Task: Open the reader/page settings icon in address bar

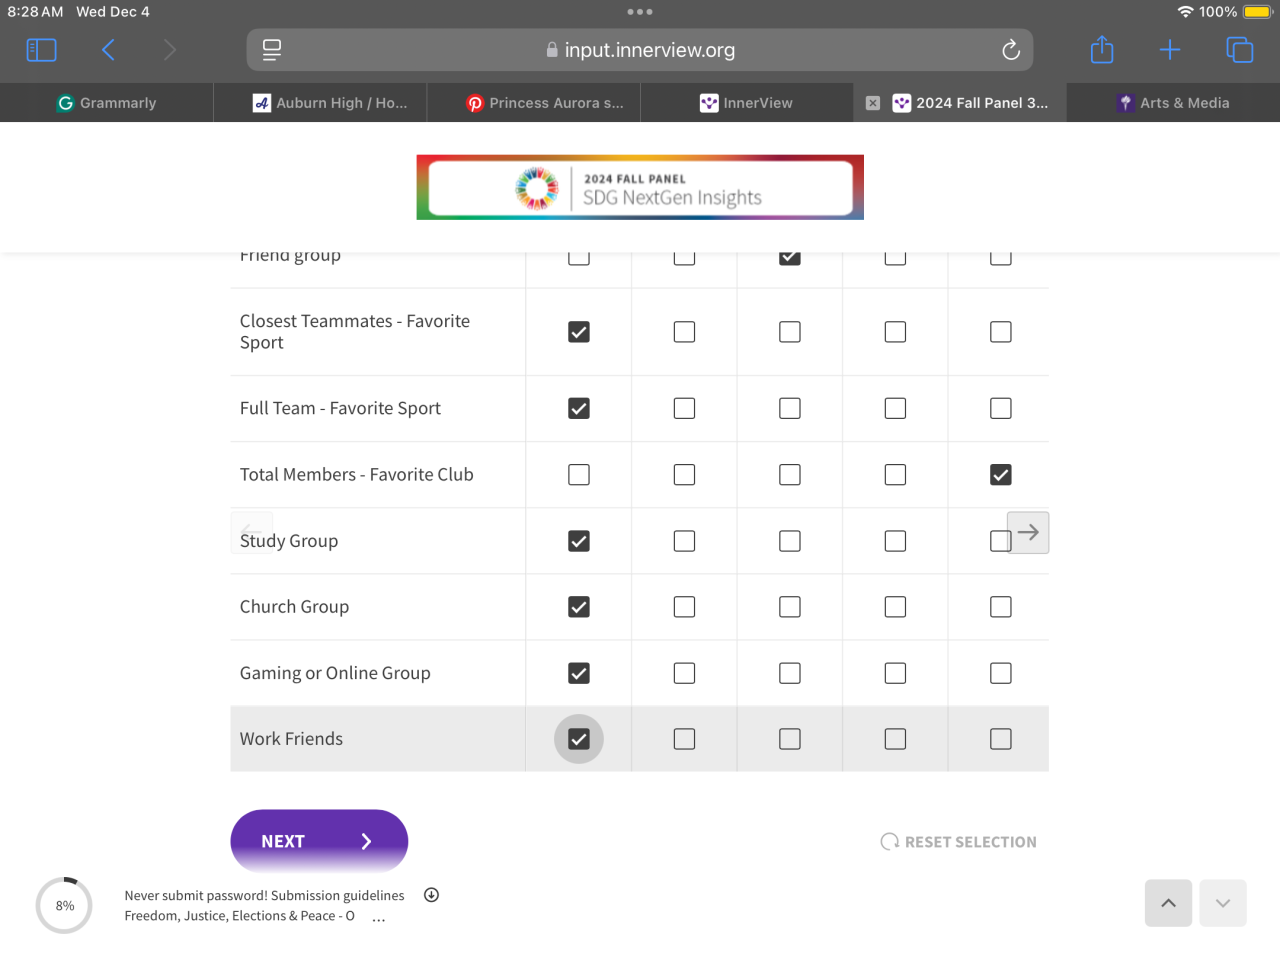Action: coord(272,50)
